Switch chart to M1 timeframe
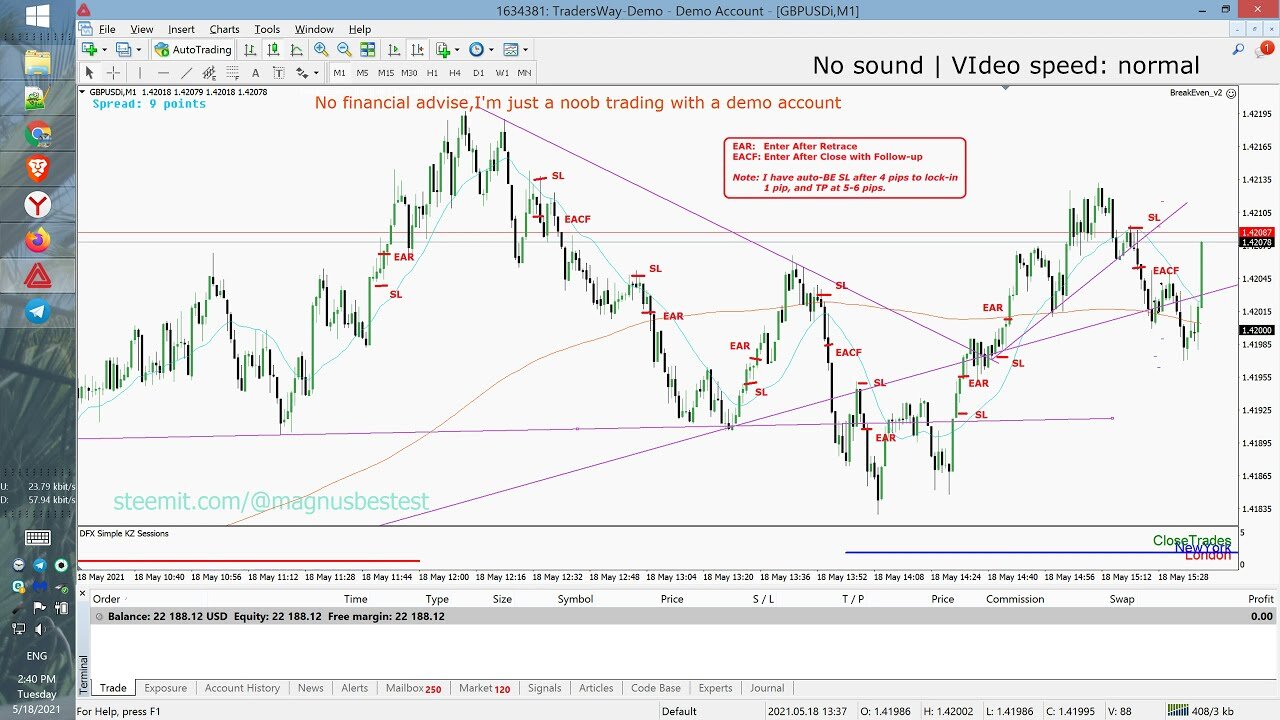The height and width of the screenshot is (720, 1280). [339, 73]
